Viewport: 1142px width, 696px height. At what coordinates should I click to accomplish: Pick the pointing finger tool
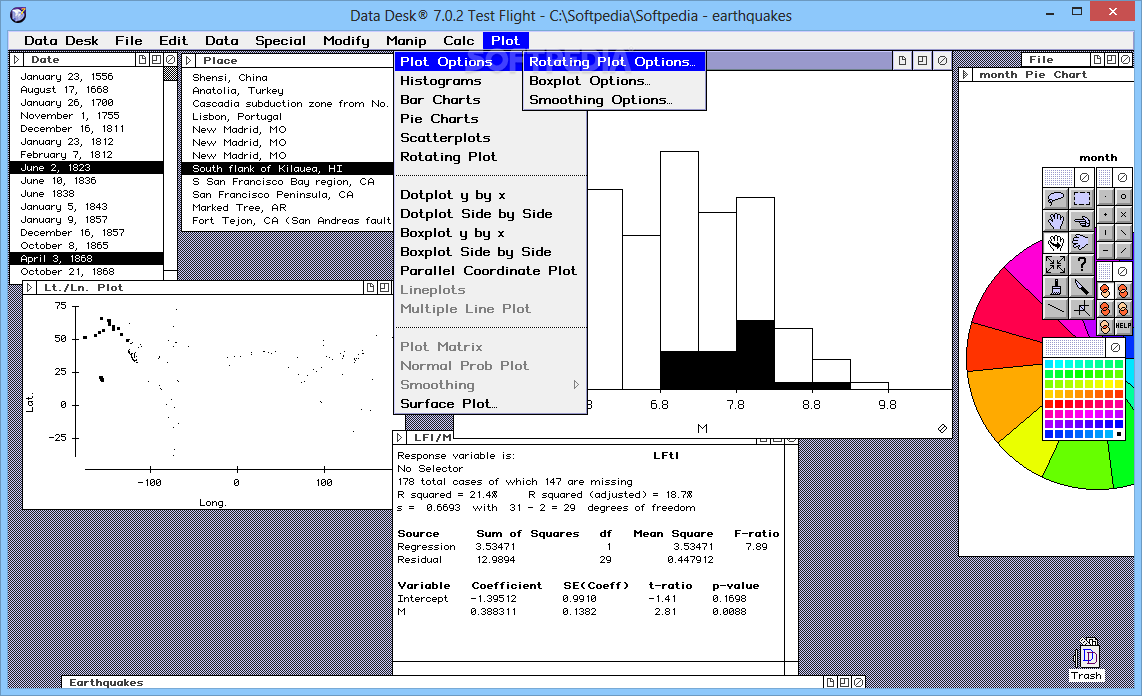[1082, 220]
